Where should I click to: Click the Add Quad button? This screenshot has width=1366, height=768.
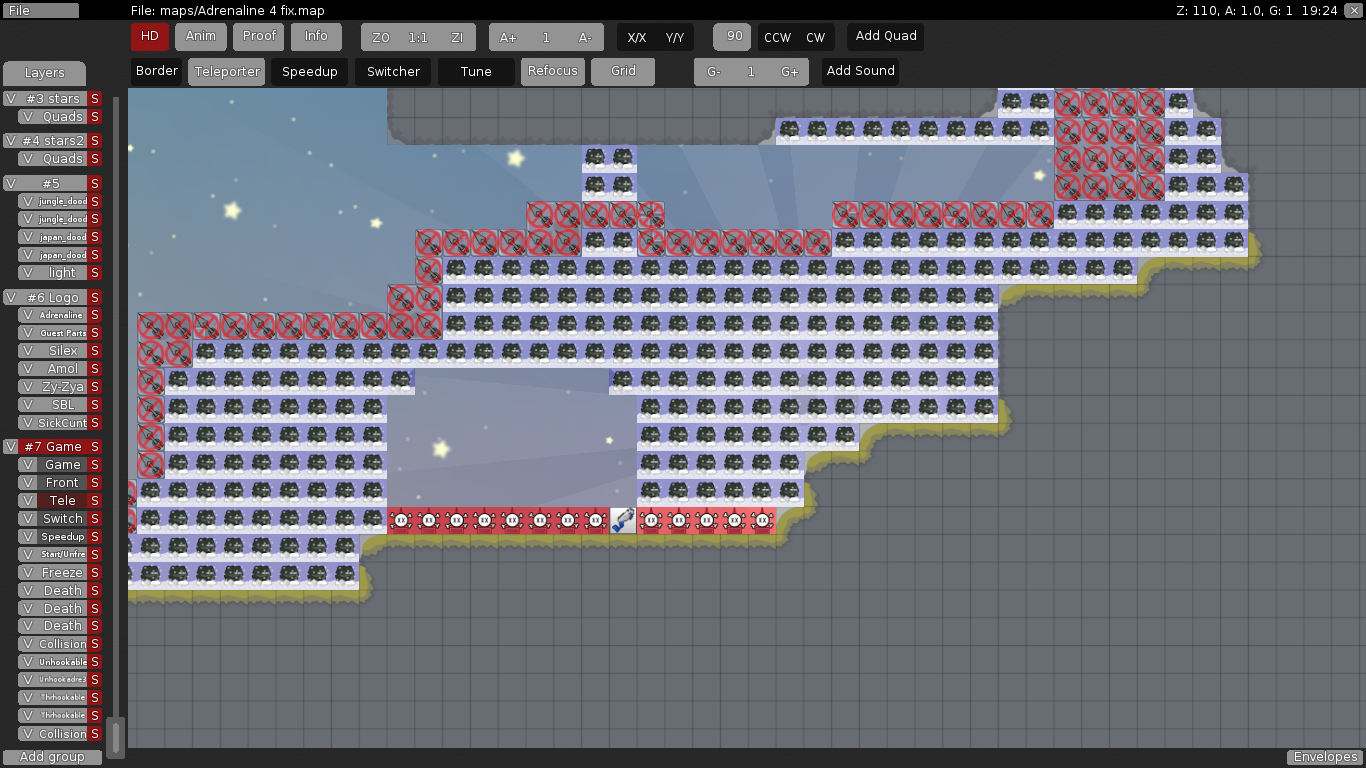pyautogui.click(x=886, y=36)
